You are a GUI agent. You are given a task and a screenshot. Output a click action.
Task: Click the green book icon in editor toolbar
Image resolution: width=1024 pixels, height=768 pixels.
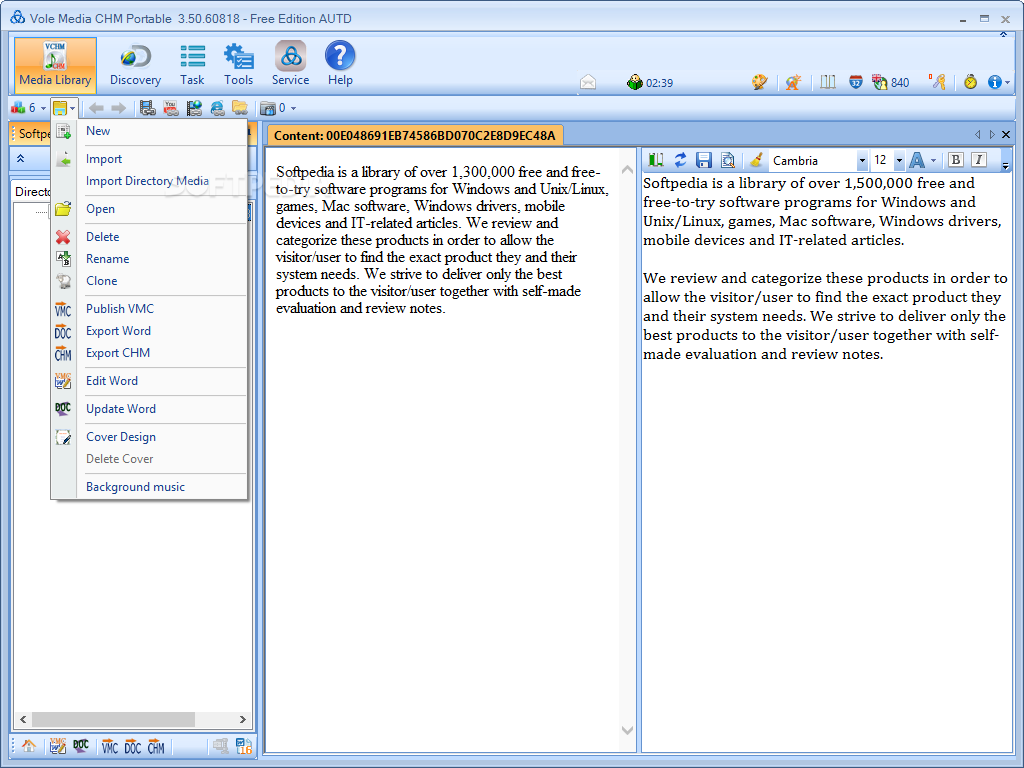point(656,160)
